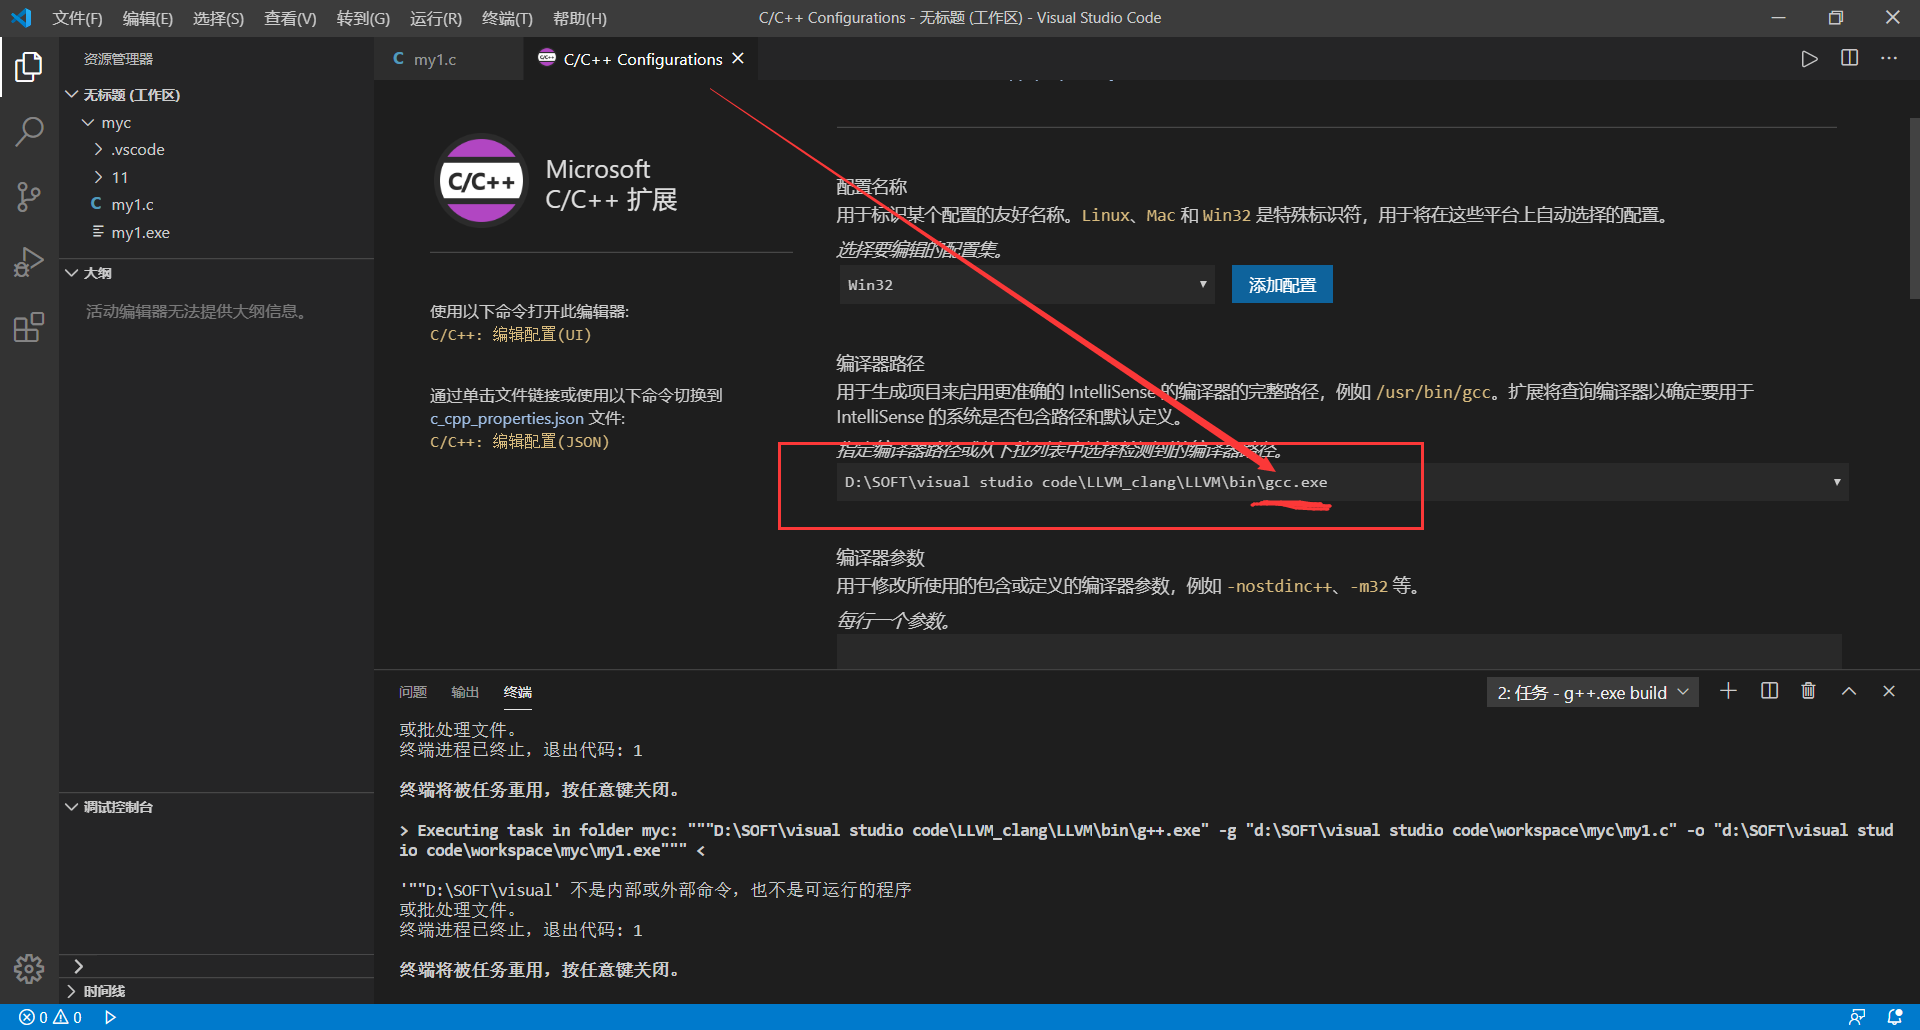Viewport: 1920px width, 1030px height.
Task: Open More Actions ellipsis icon
Action: click(x=1888, y=58)
